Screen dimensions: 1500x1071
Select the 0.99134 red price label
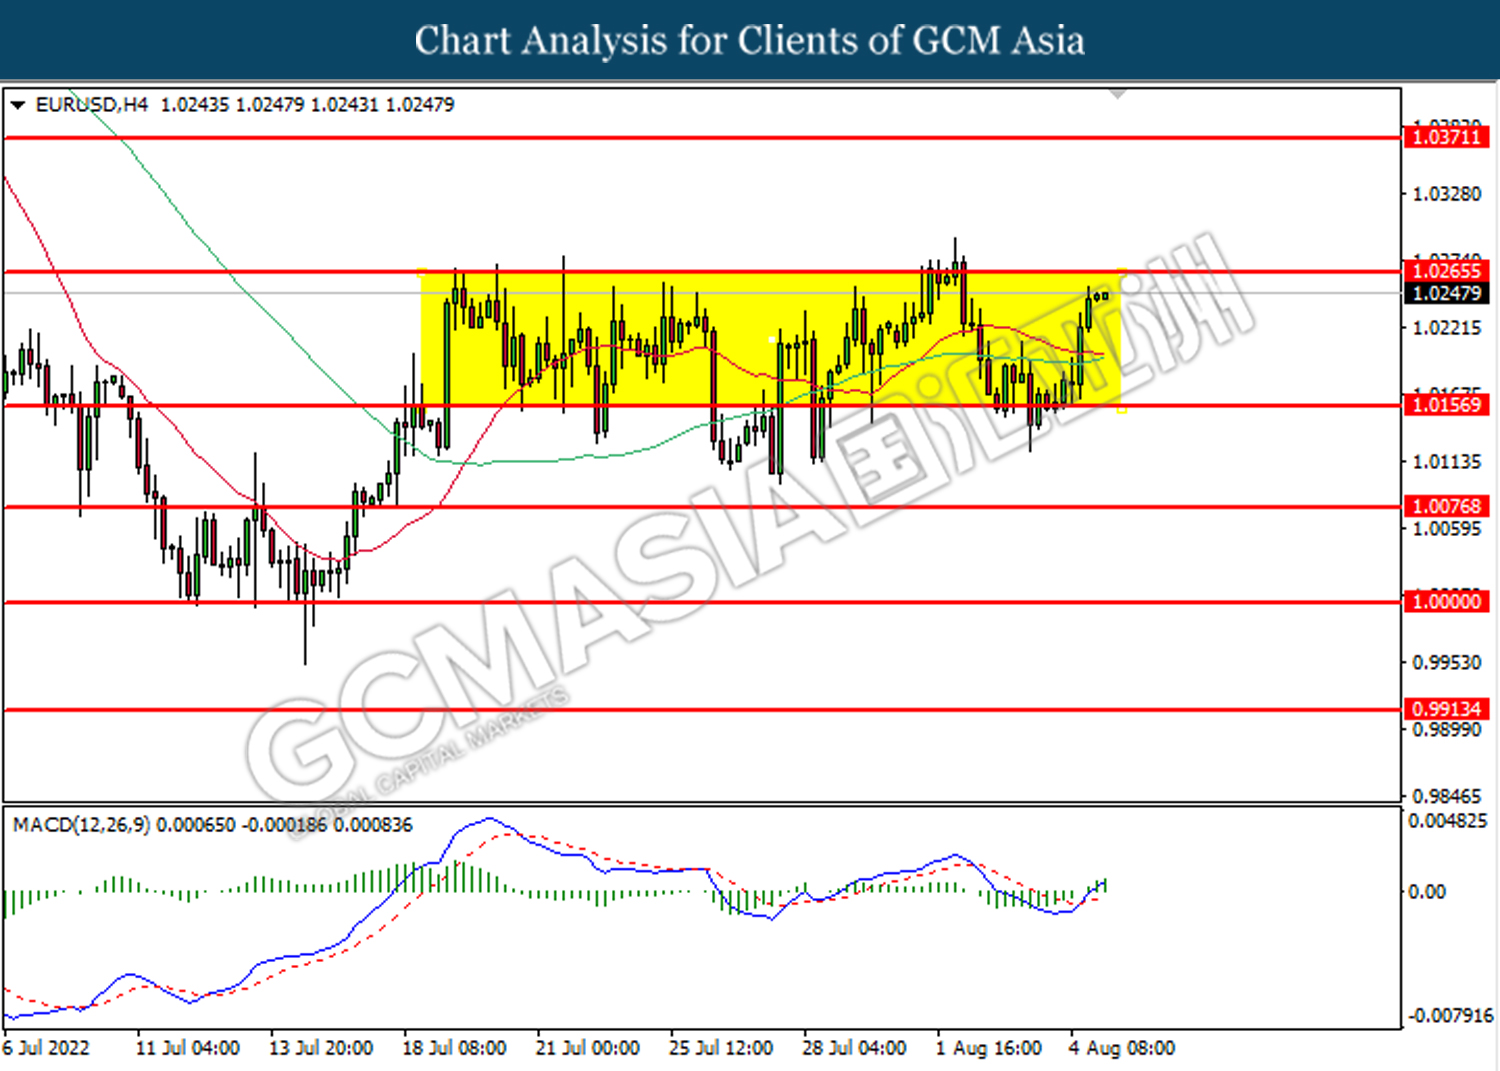[x=1446, y=709]
